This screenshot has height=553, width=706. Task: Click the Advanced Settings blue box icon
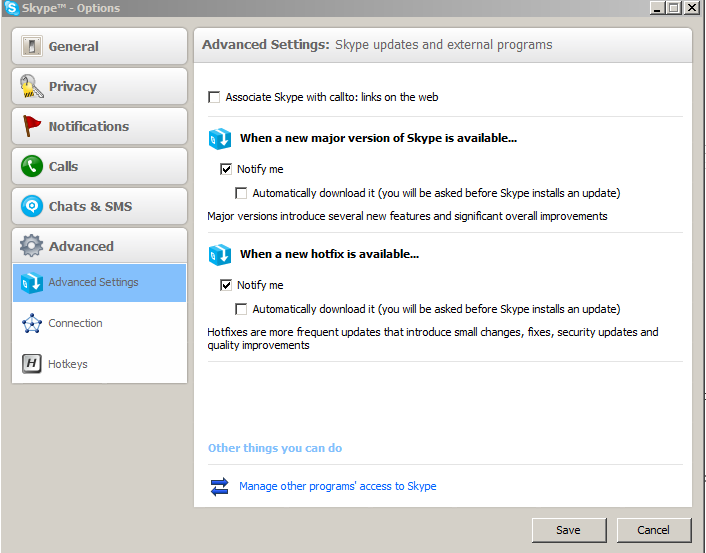(x=32, y=283)
